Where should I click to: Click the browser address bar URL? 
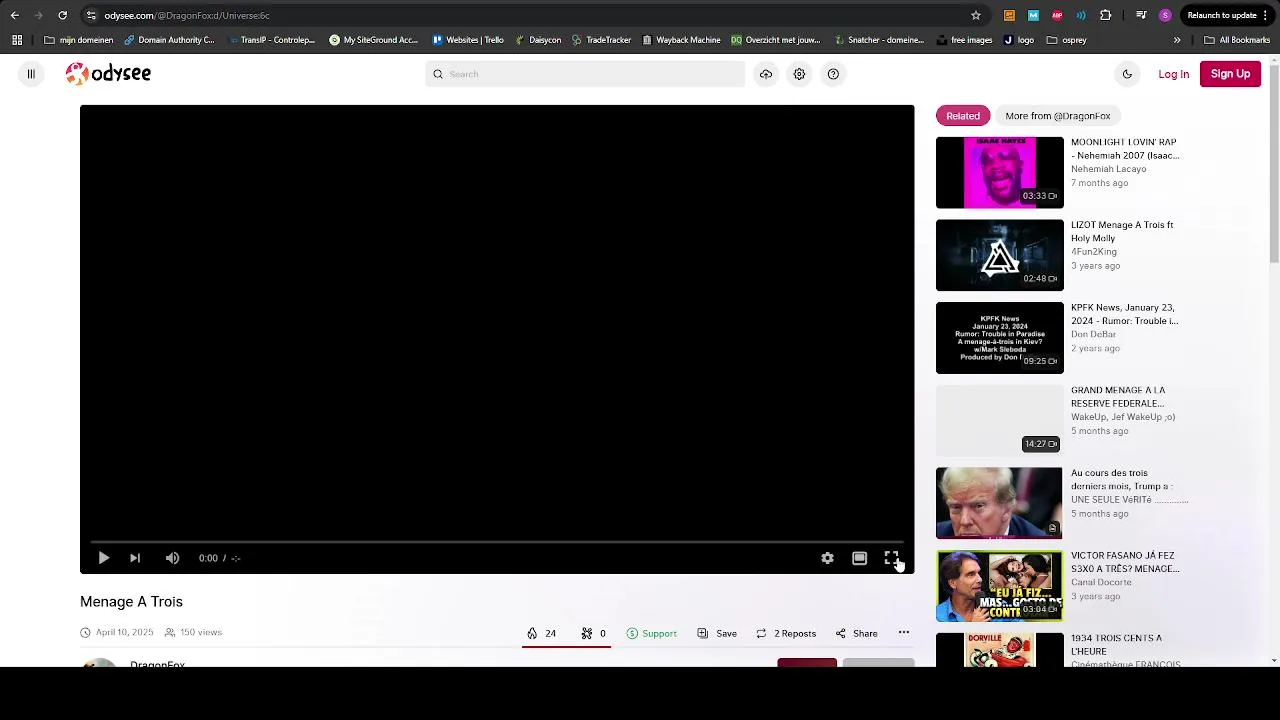[x=187, y=15]
